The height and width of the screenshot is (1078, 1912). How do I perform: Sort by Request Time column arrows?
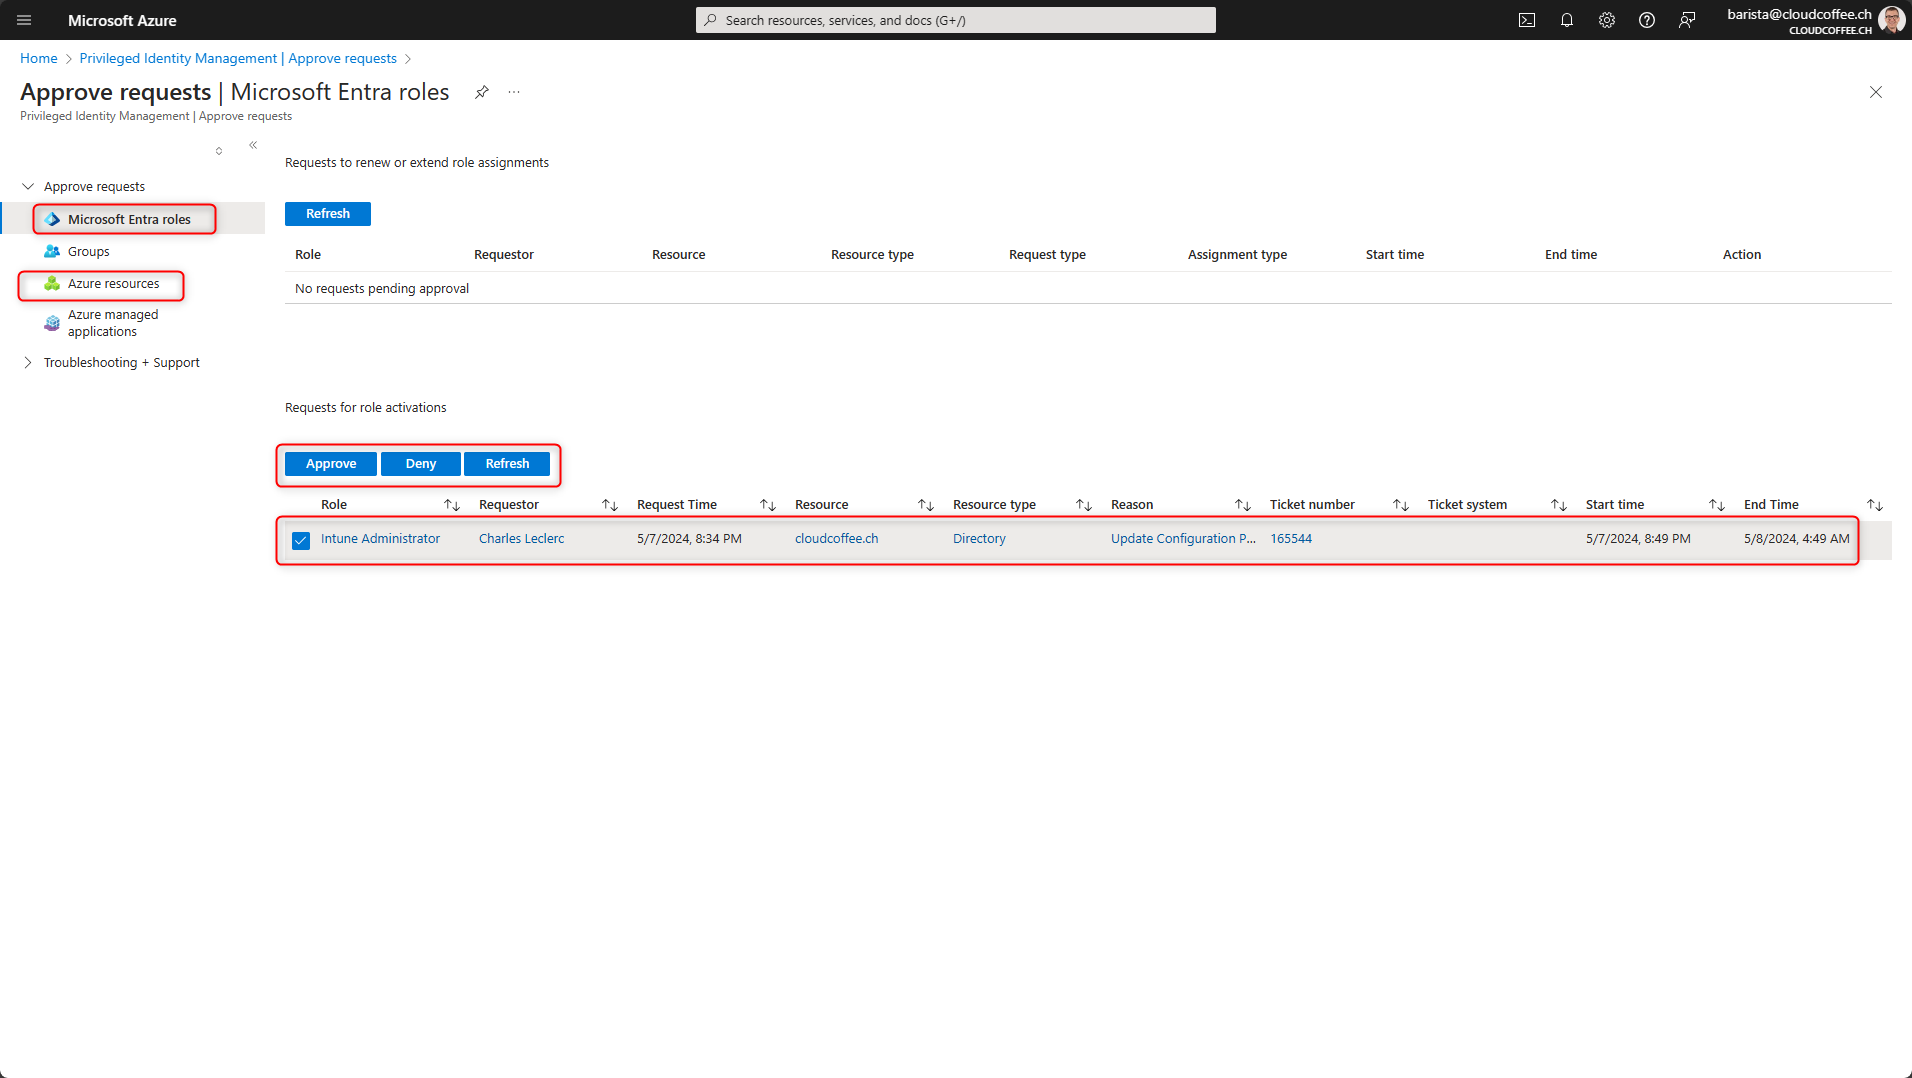click(x=768, y=505)
